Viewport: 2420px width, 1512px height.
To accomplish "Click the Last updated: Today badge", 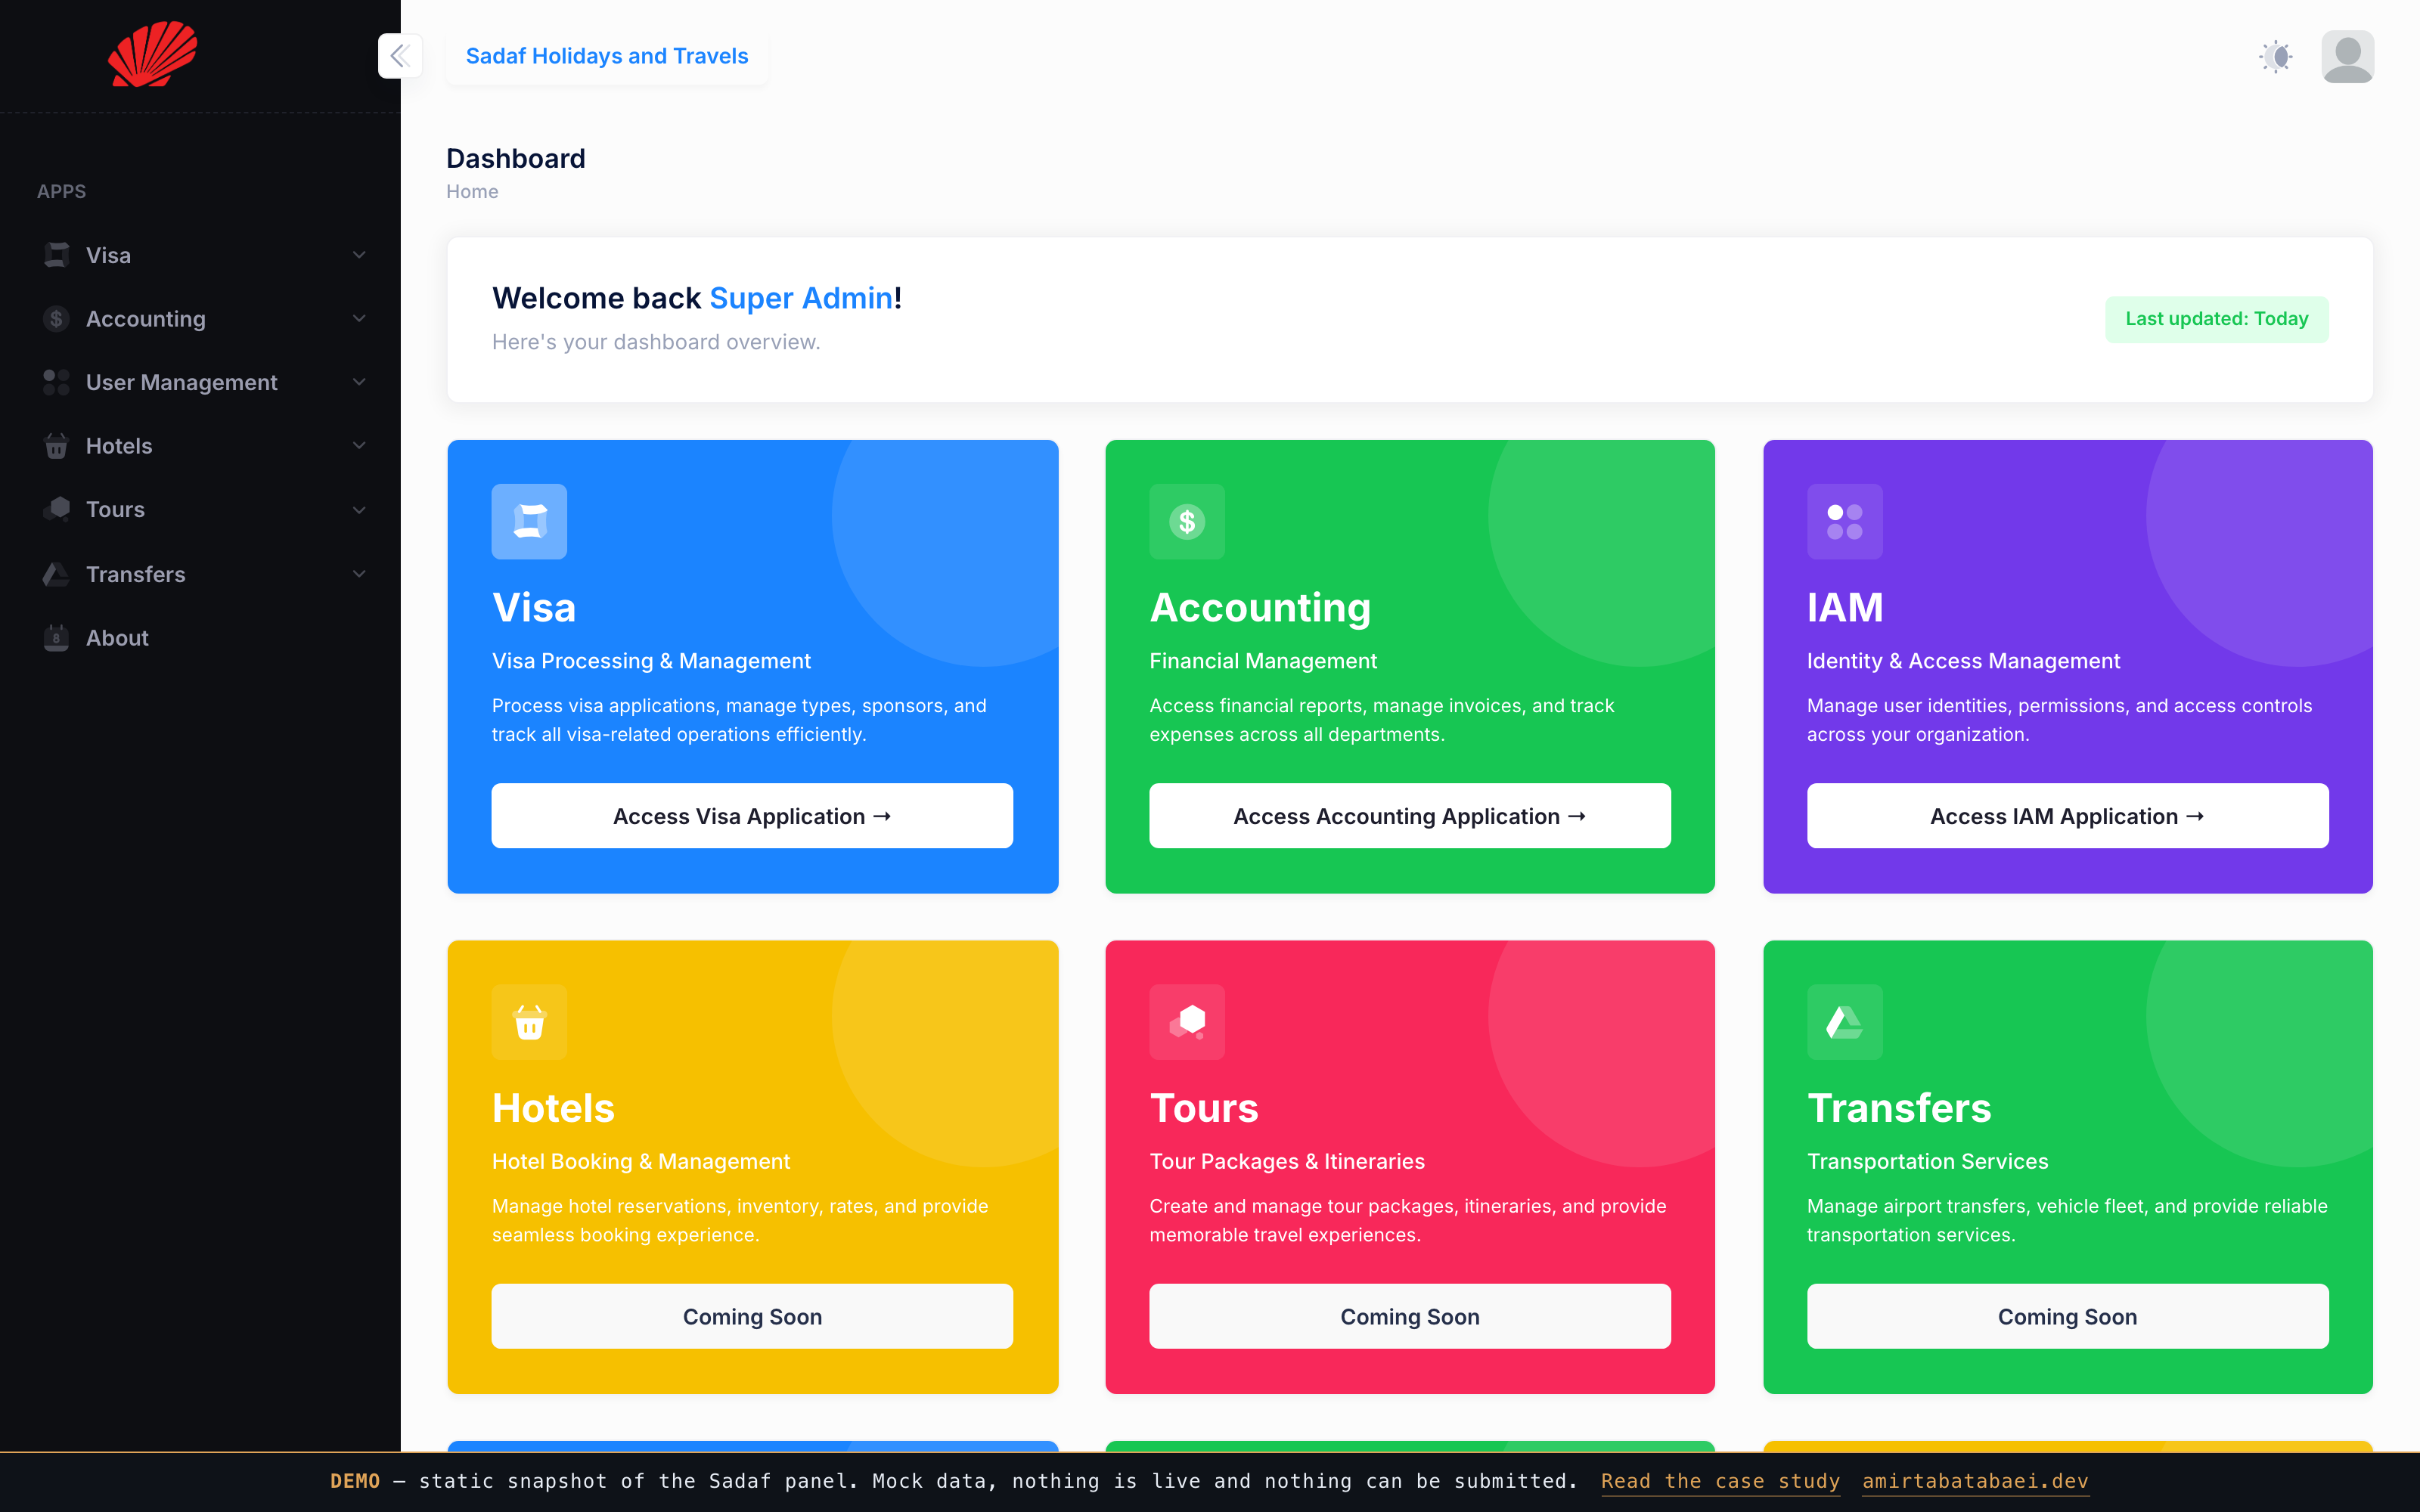I will click(x=2217, y=319).
